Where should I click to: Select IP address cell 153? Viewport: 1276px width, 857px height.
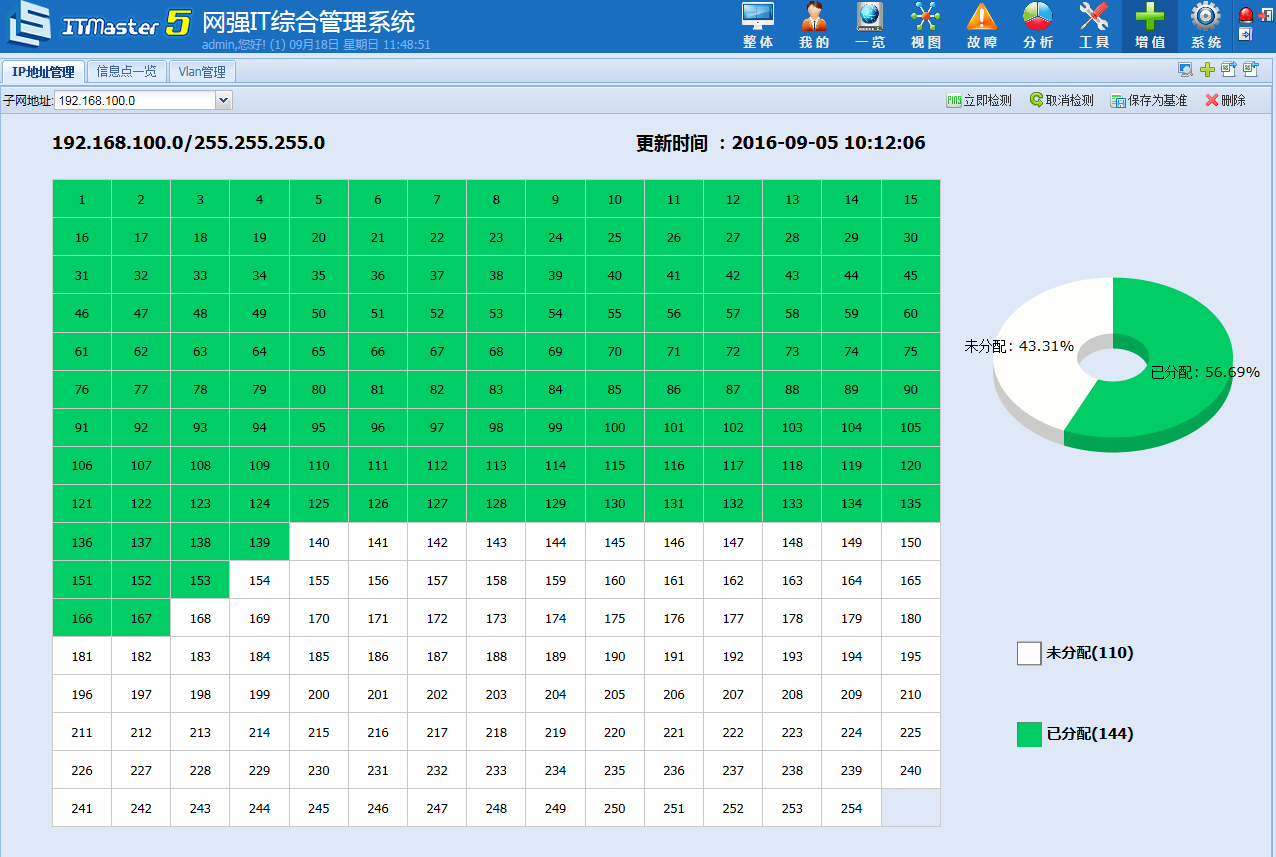200,580
